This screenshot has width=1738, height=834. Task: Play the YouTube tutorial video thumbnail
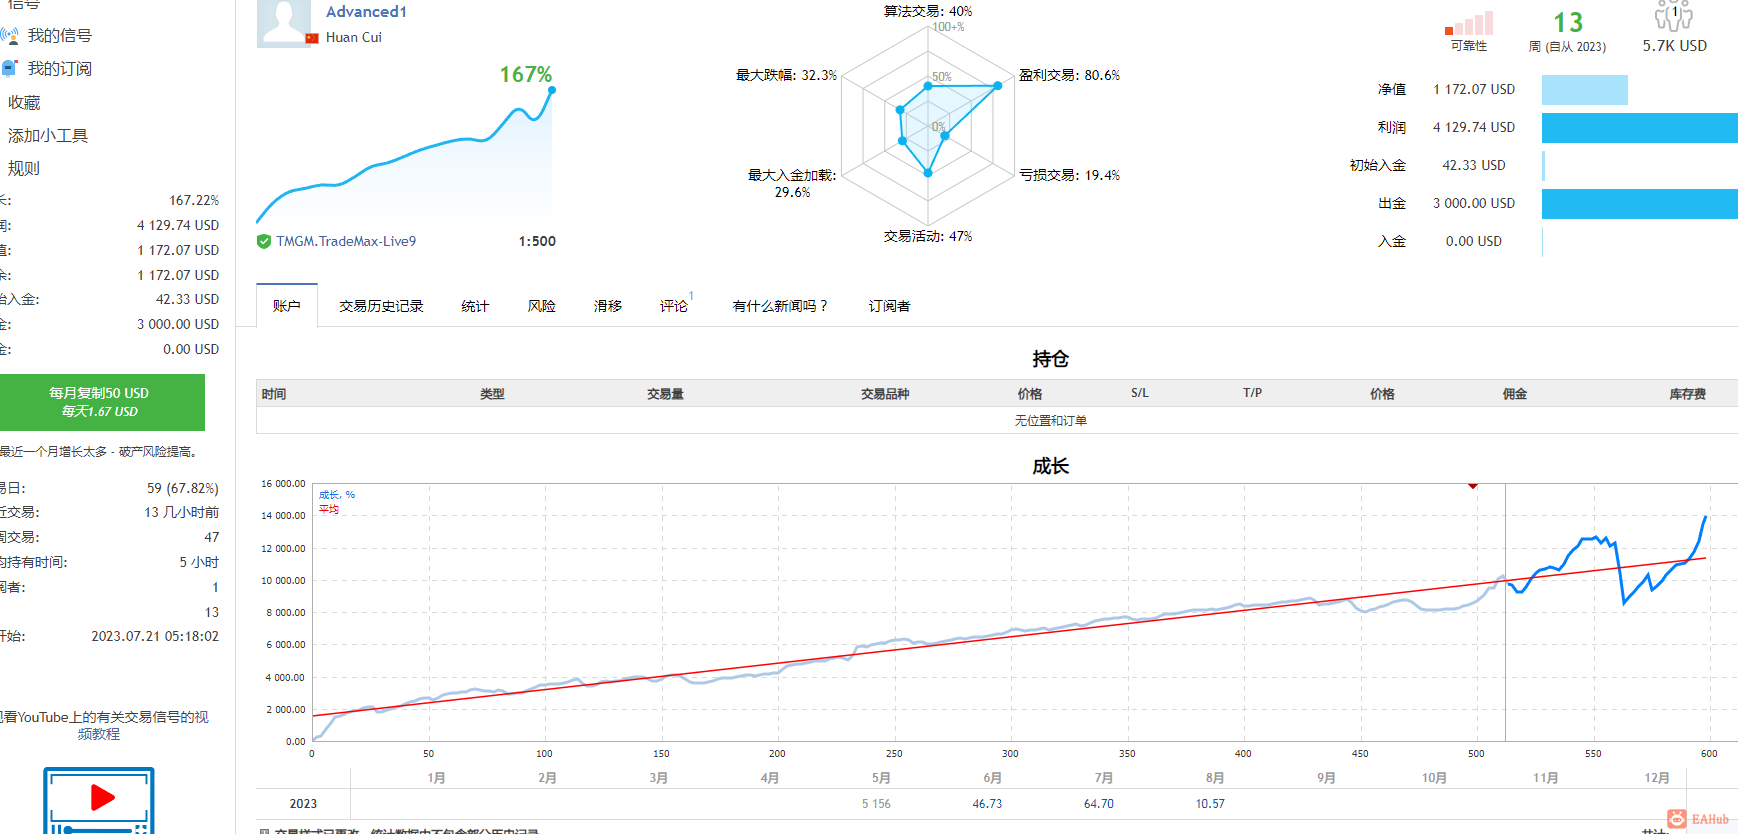click(x=99, y=800)
